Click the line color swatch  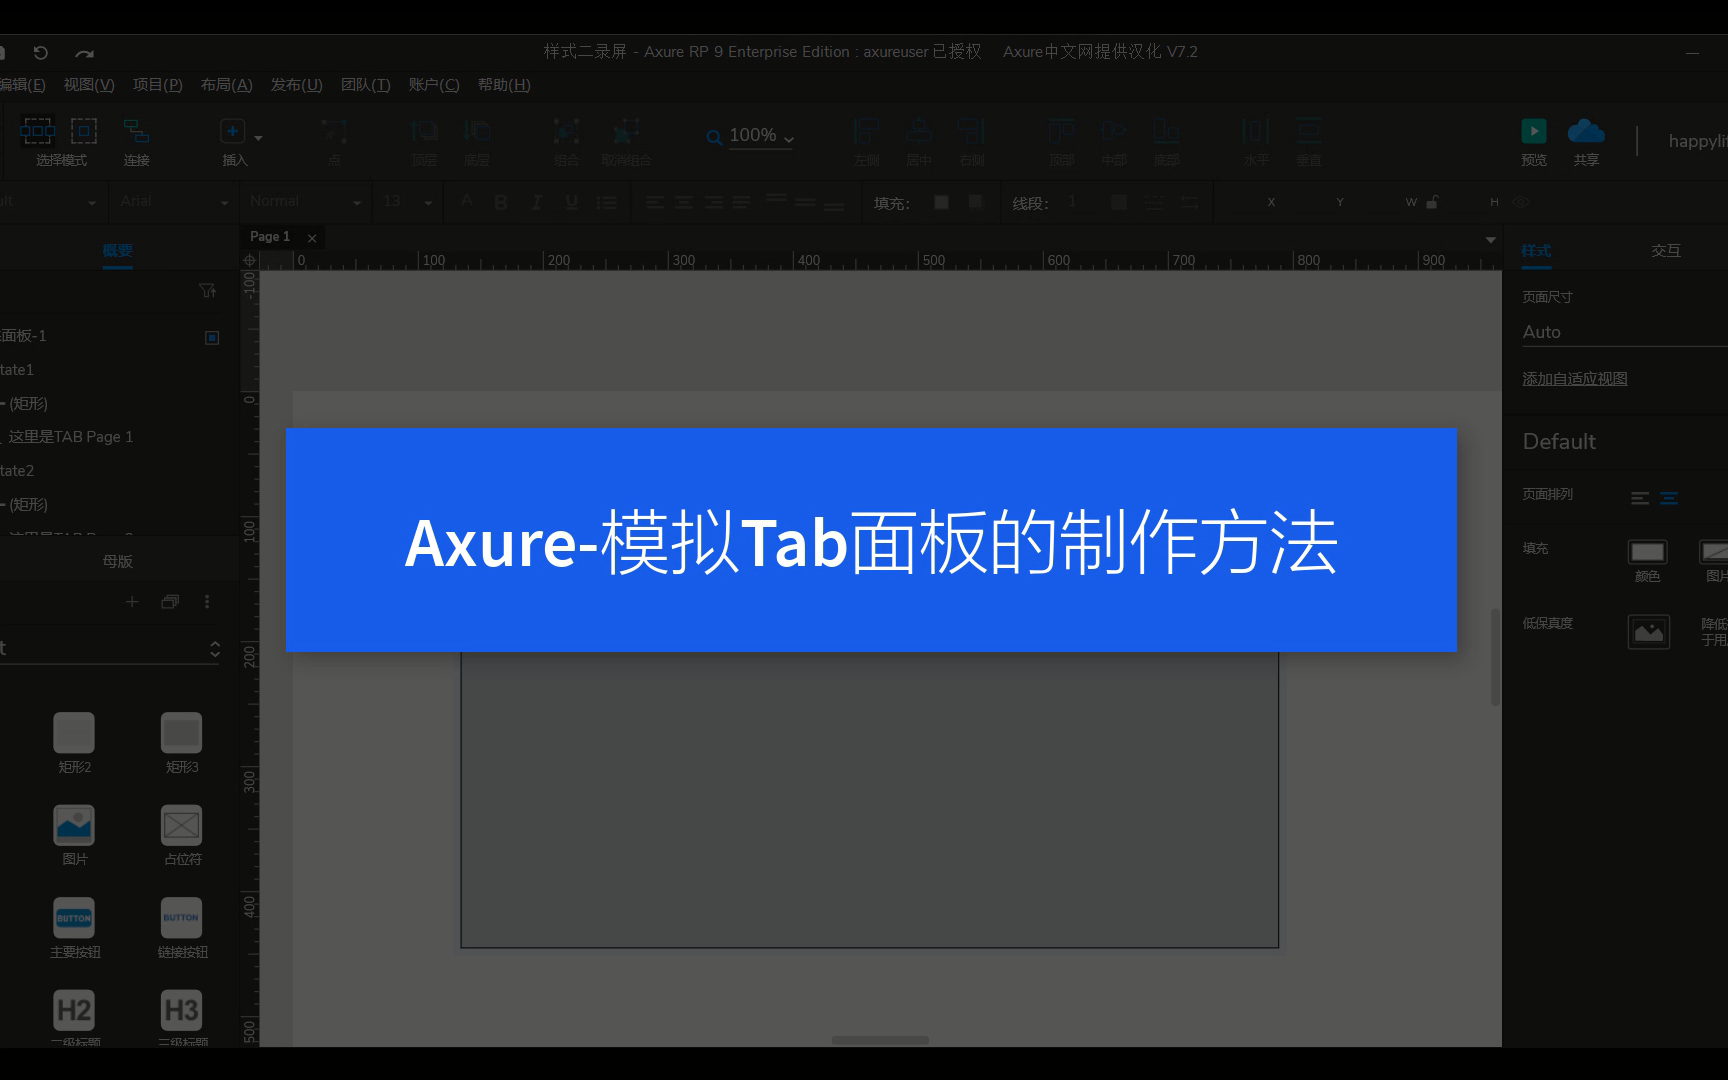coord(1119,202)
